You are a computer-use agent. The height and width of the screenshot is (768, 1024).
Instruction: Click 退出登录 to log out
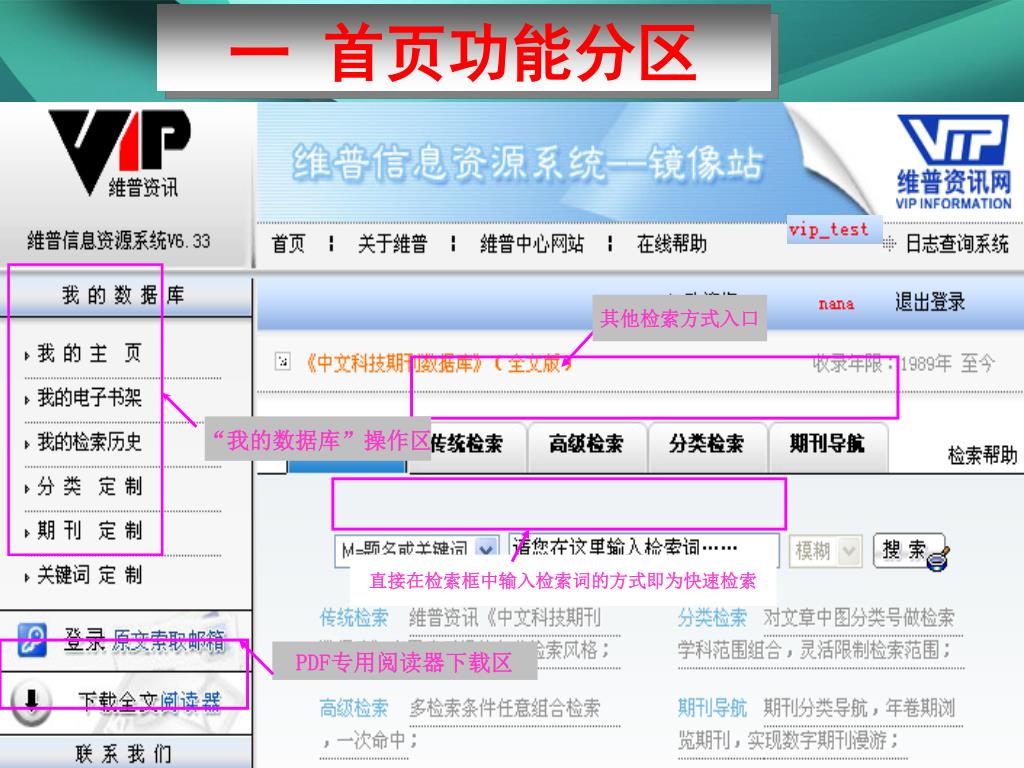coord(929,302)
